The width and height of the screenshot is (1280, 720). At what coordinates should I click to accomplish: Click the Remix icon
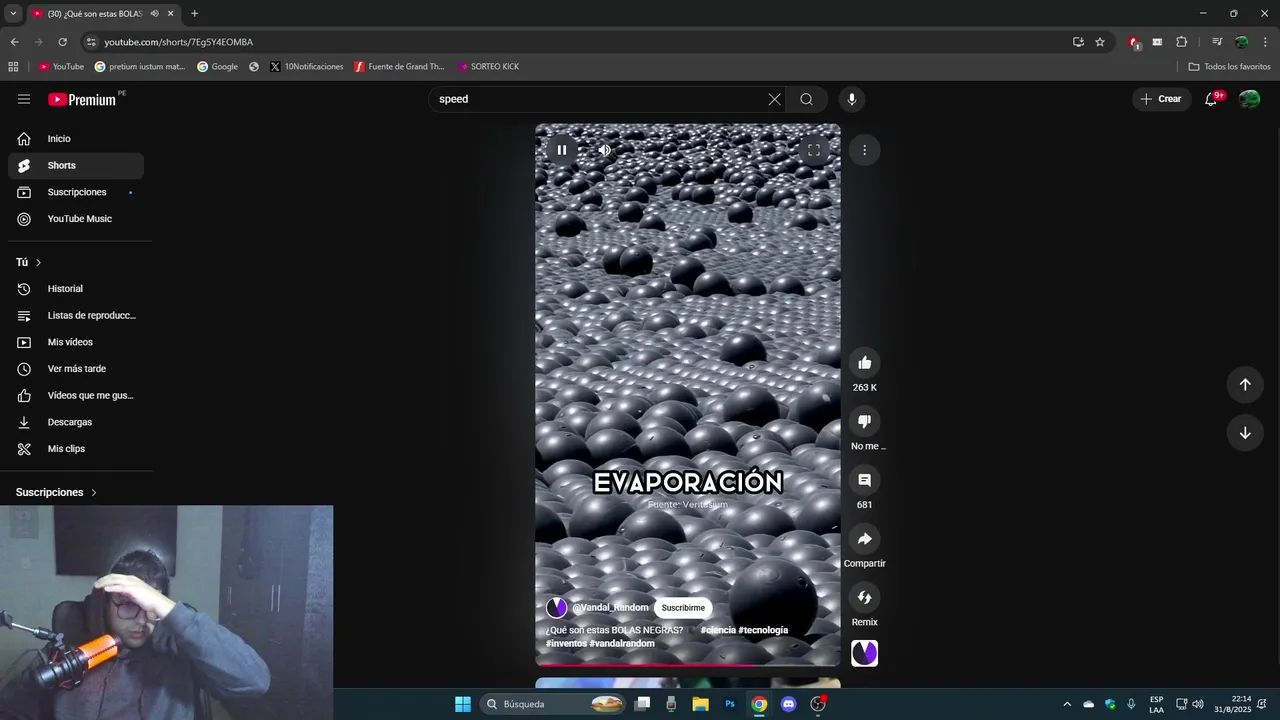865,597
